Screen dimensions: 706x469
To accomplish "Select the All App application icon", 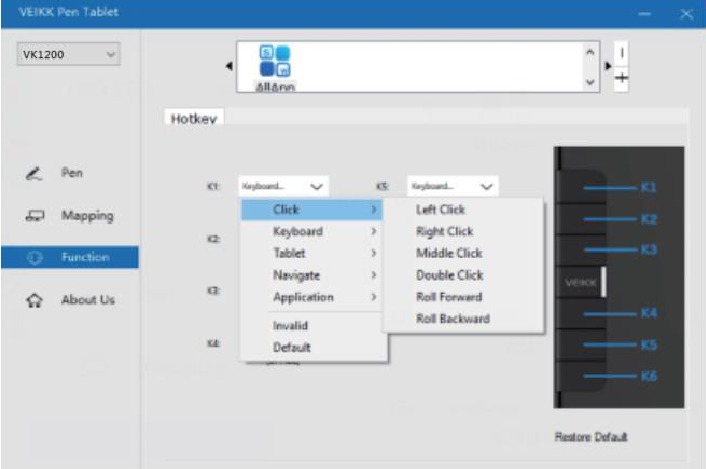I will (x=275, y=68).
